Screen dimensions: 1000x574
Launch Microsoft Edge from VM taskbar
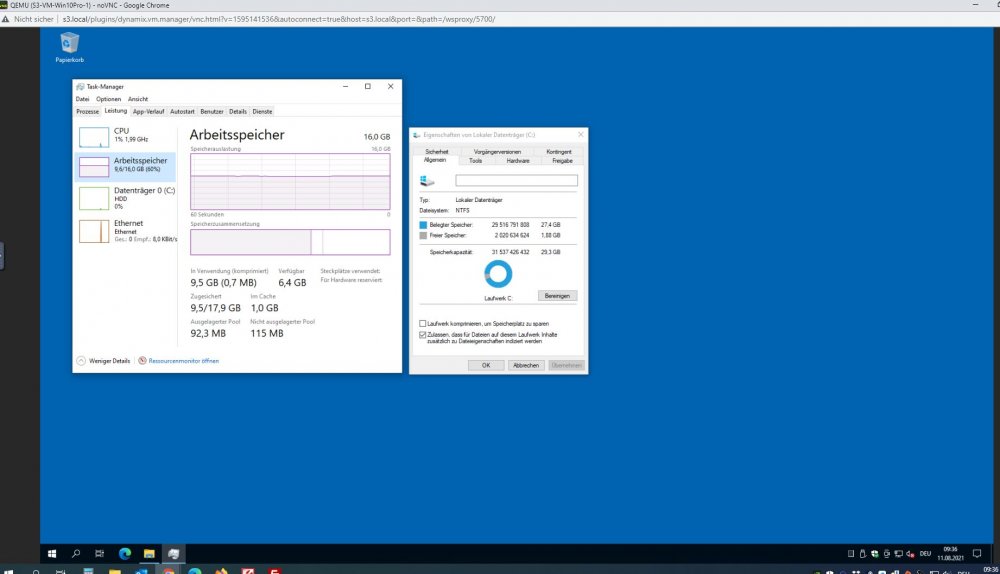click(125, 554)
